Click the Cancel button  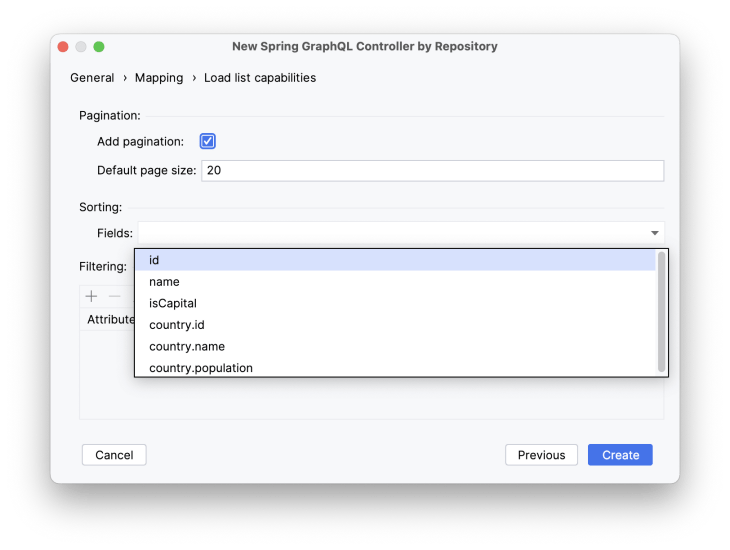click(114, 455)
